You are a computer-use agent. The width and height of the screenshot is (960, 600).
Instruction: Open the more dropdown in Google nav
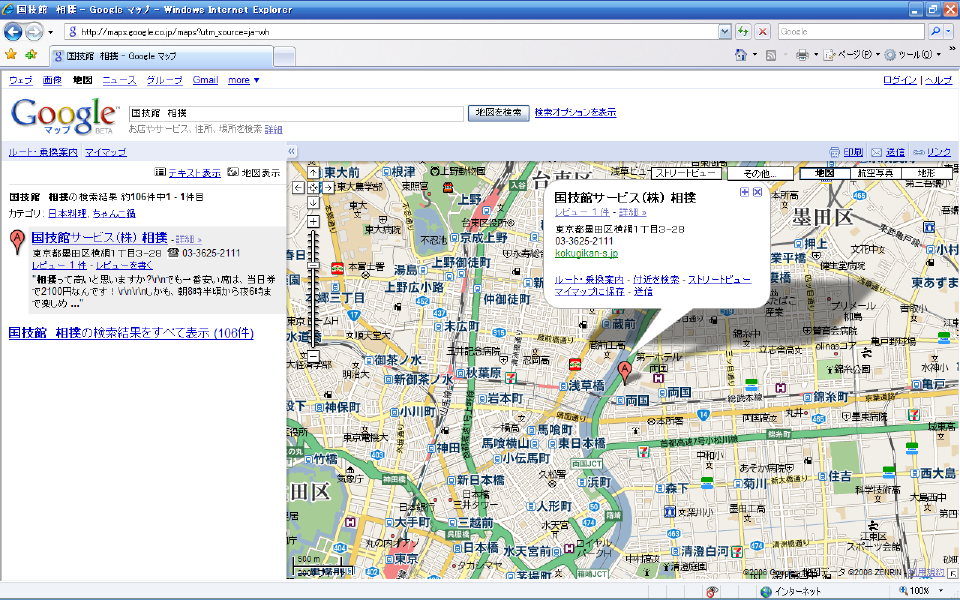244,80
